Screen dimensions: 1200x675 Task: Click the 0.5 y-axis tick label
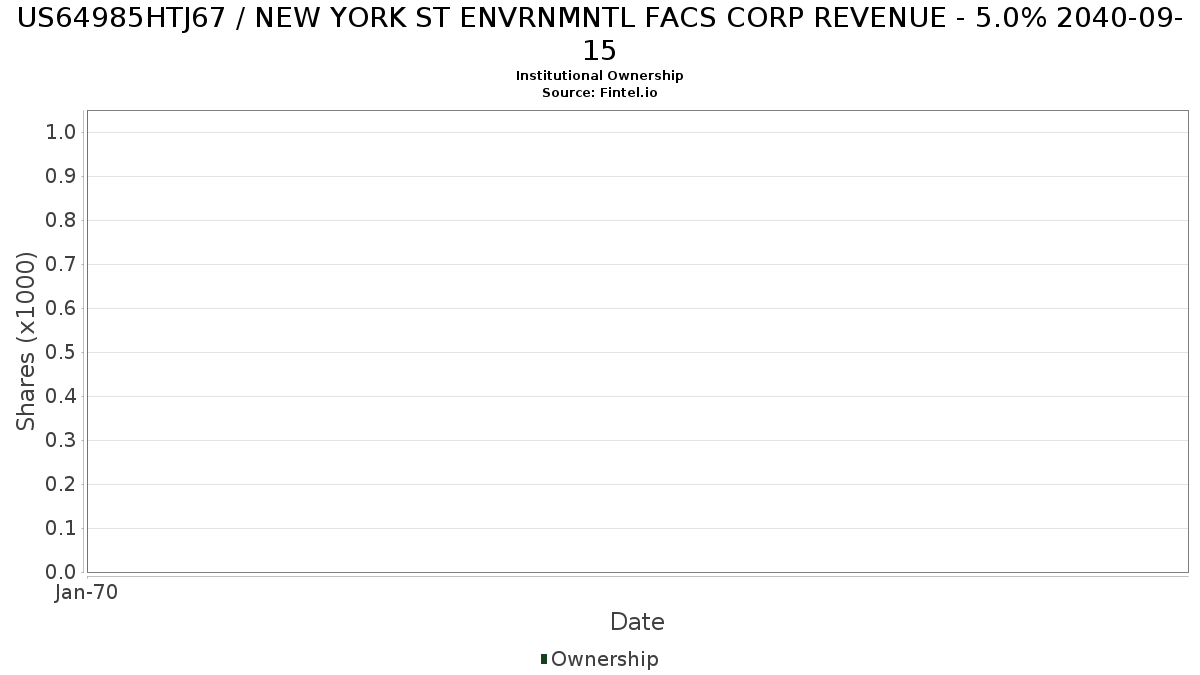pos(61,353)
